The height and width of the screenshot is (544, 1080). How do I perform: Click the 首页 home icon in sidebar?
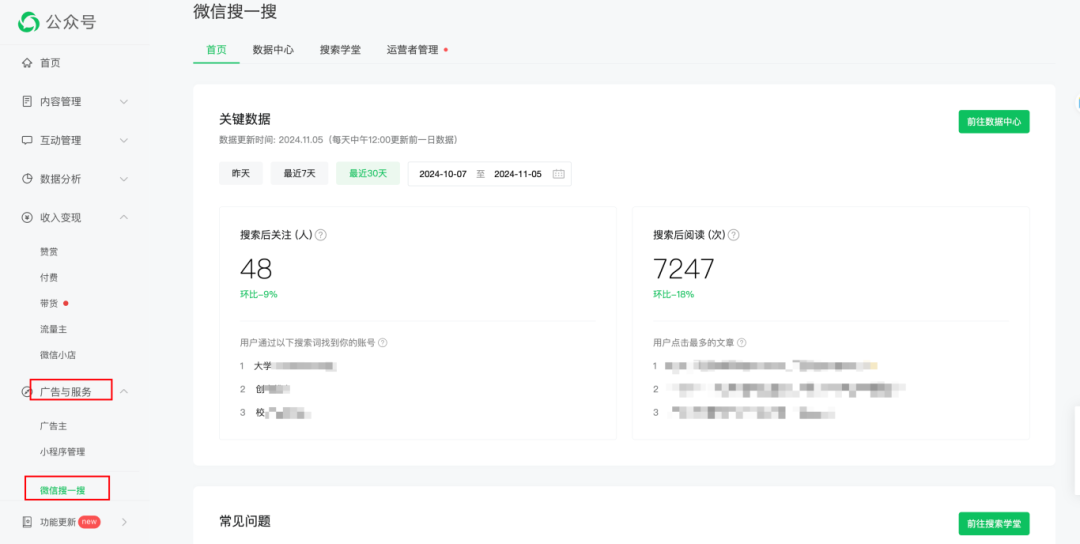tap(27, 63)
